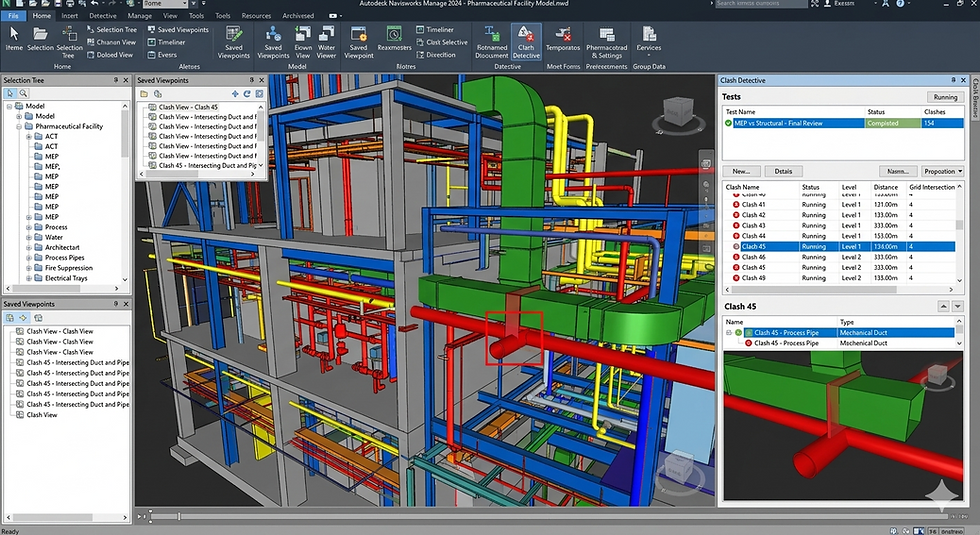This screenshot has width=980, height=535.
Task: Click the Selection Tree vertical scrollbar
Action: tap(125, 134)
